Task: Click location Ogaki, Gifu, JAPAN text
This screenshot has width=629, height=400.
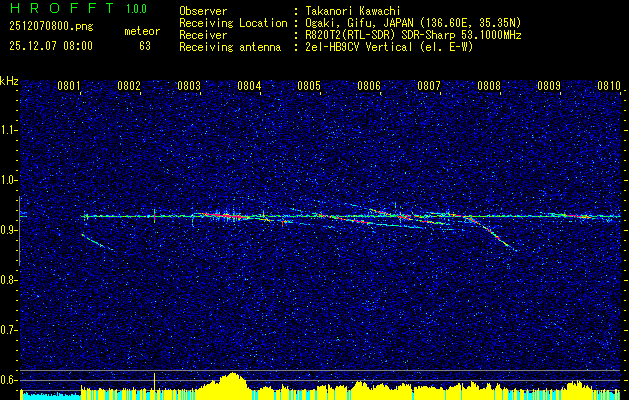Action: tap(412, 23)
